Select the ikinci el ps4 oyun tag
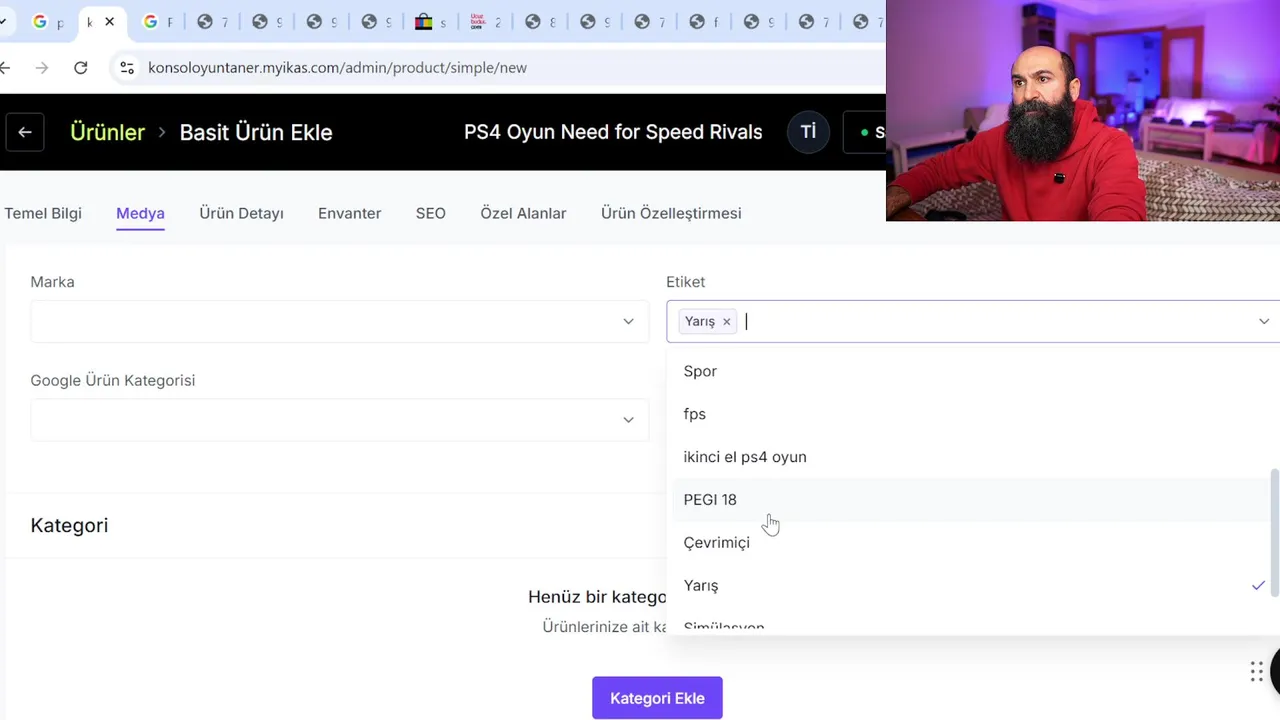Viewport: 1280px width, 720px height. [x=973, y=457]
